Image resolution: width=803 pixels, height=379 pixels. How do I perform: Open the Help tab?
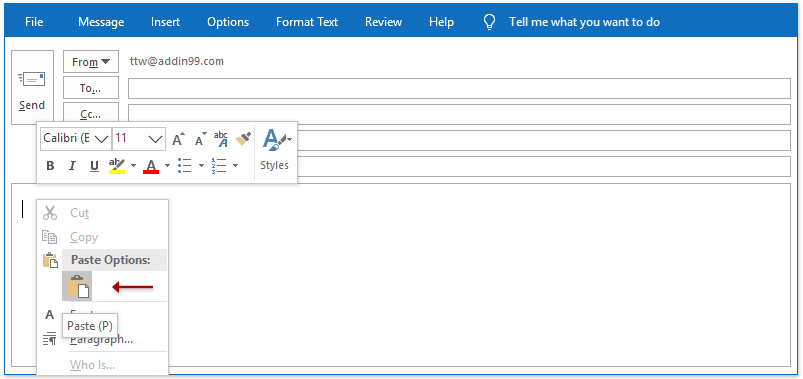(x=441, y=22)
